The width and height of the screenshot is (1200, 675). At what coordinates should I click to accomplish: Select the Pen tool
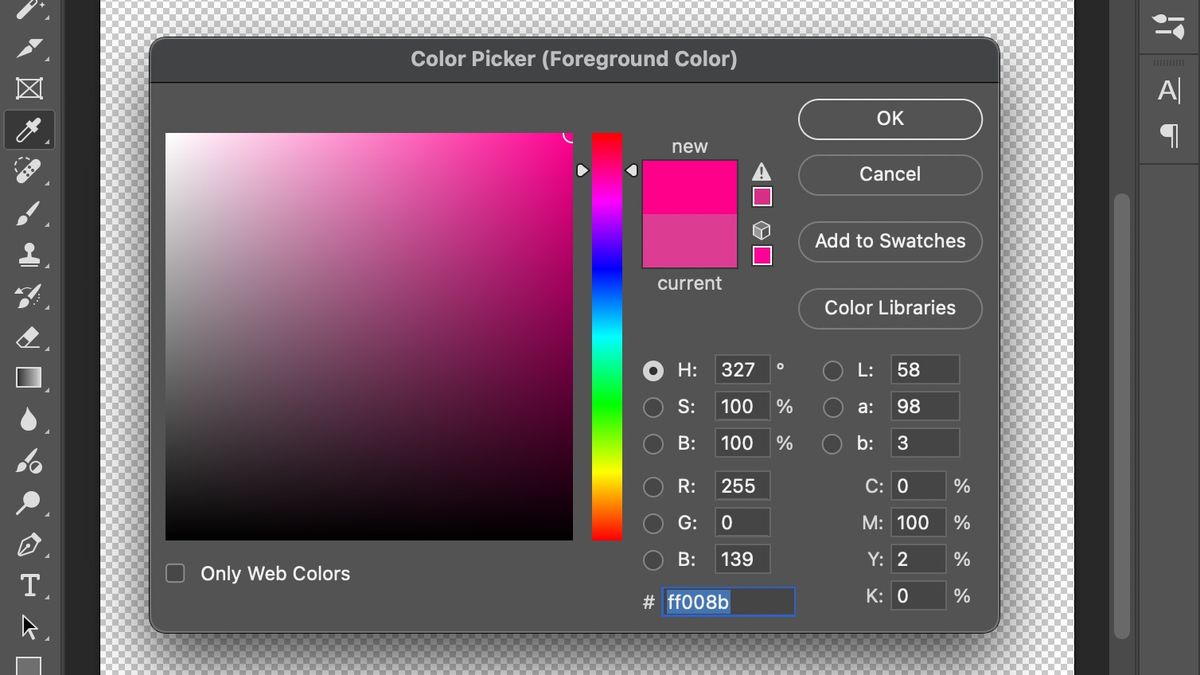tap(28, 545)
